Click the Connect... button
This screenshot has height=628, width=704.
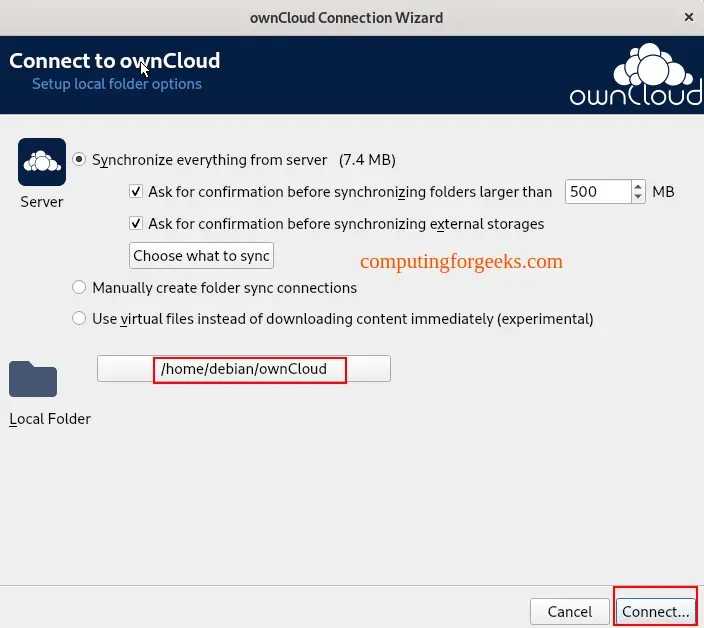[656, 611]
